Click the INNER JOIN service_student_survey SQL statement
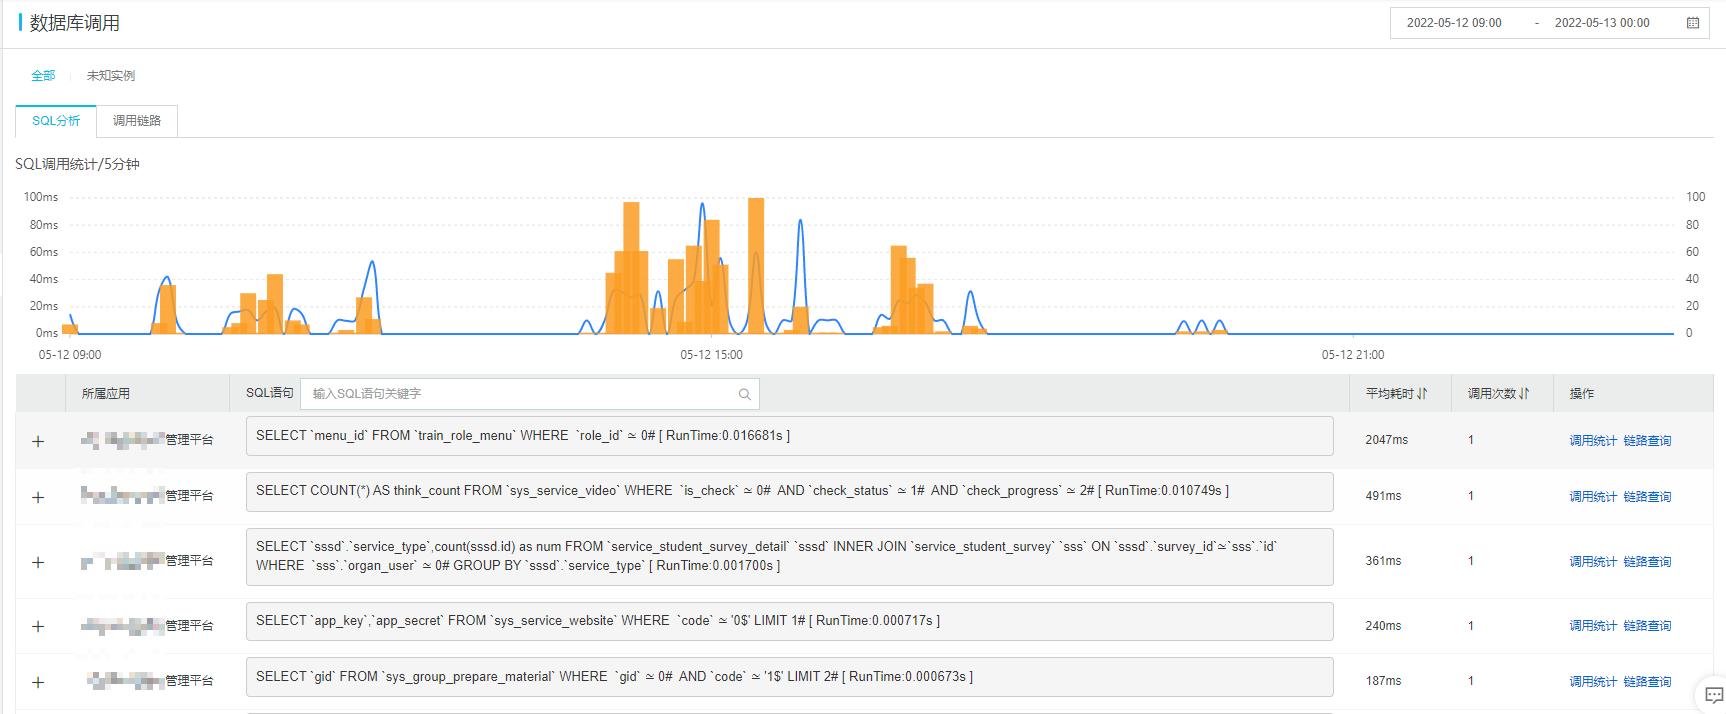This screenshot has width=1726, height=714. (x=790, y=557)
